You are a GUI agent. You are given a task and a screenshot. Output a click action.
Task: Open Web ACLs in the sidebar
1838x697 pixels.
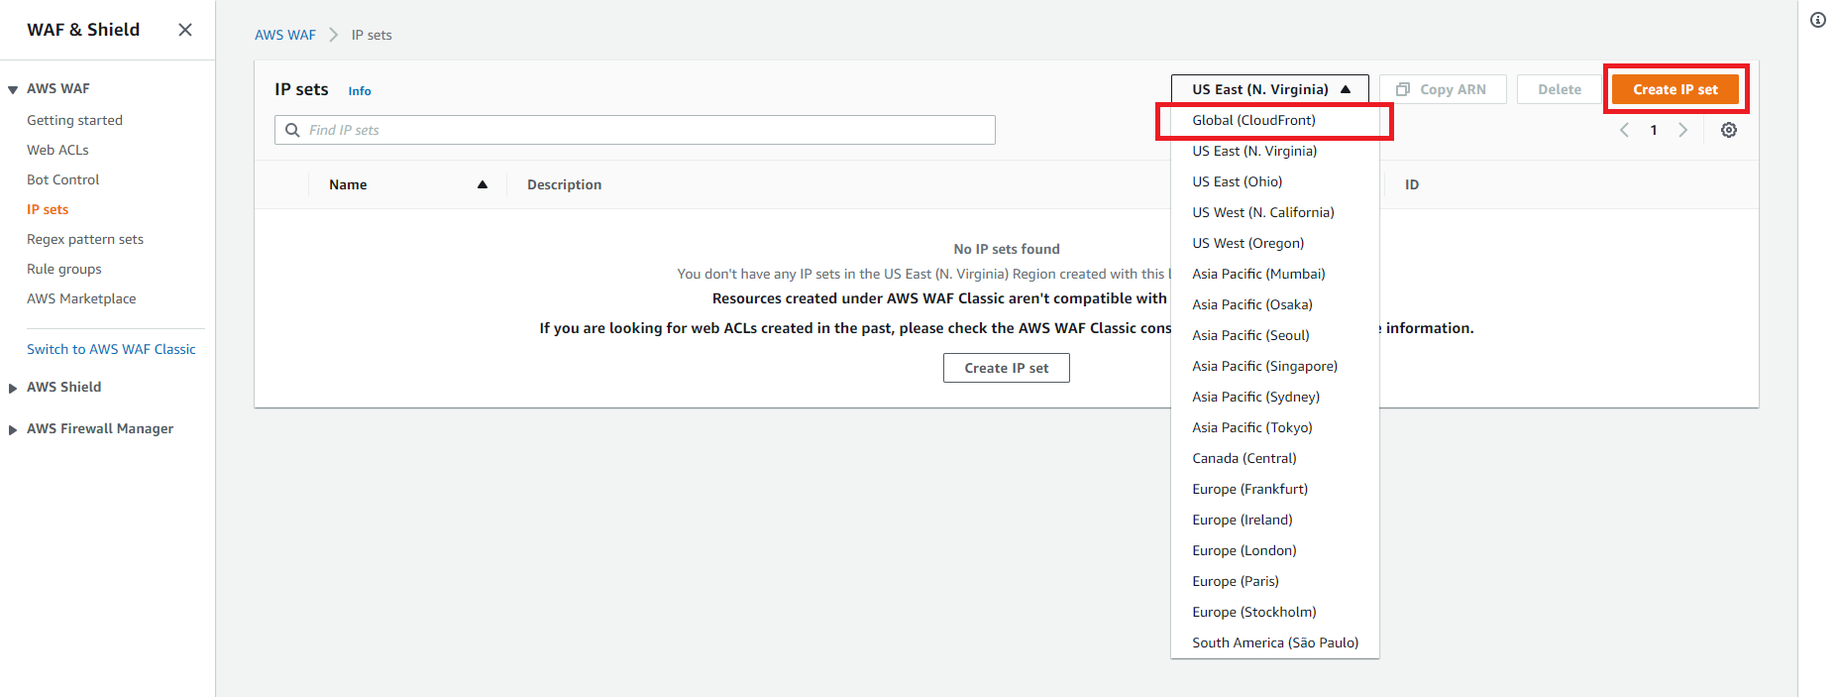pos(58,150)
